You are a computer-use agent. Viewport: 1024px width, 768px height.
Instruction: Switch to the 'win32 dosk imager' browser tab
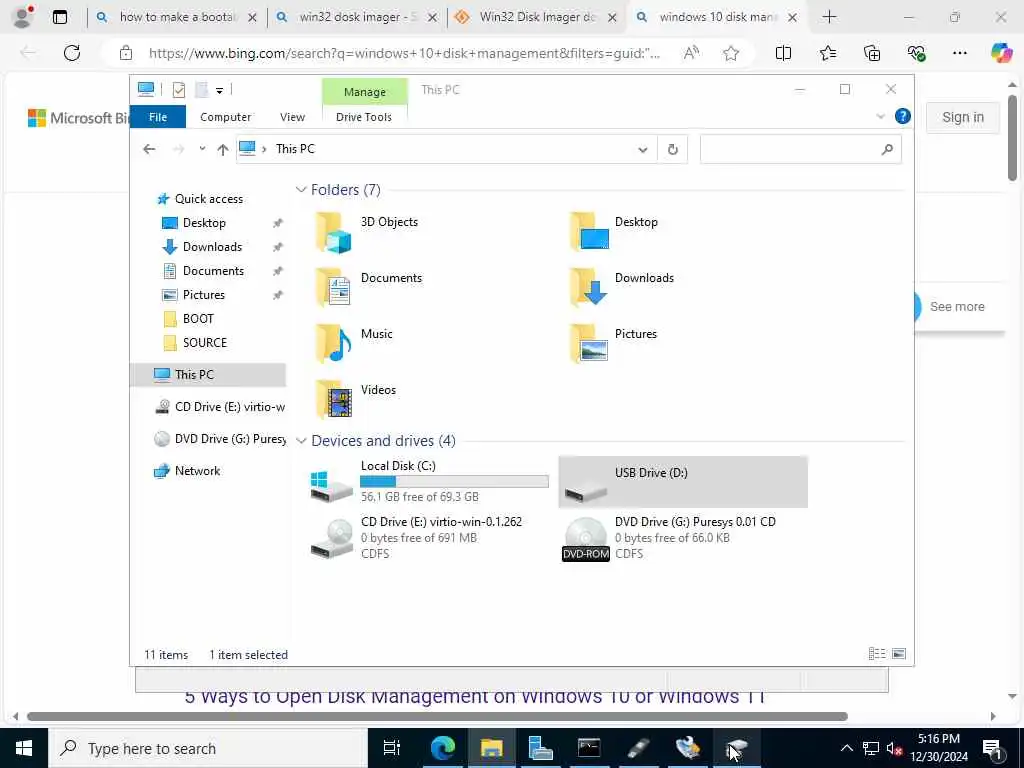pos(356,17)
